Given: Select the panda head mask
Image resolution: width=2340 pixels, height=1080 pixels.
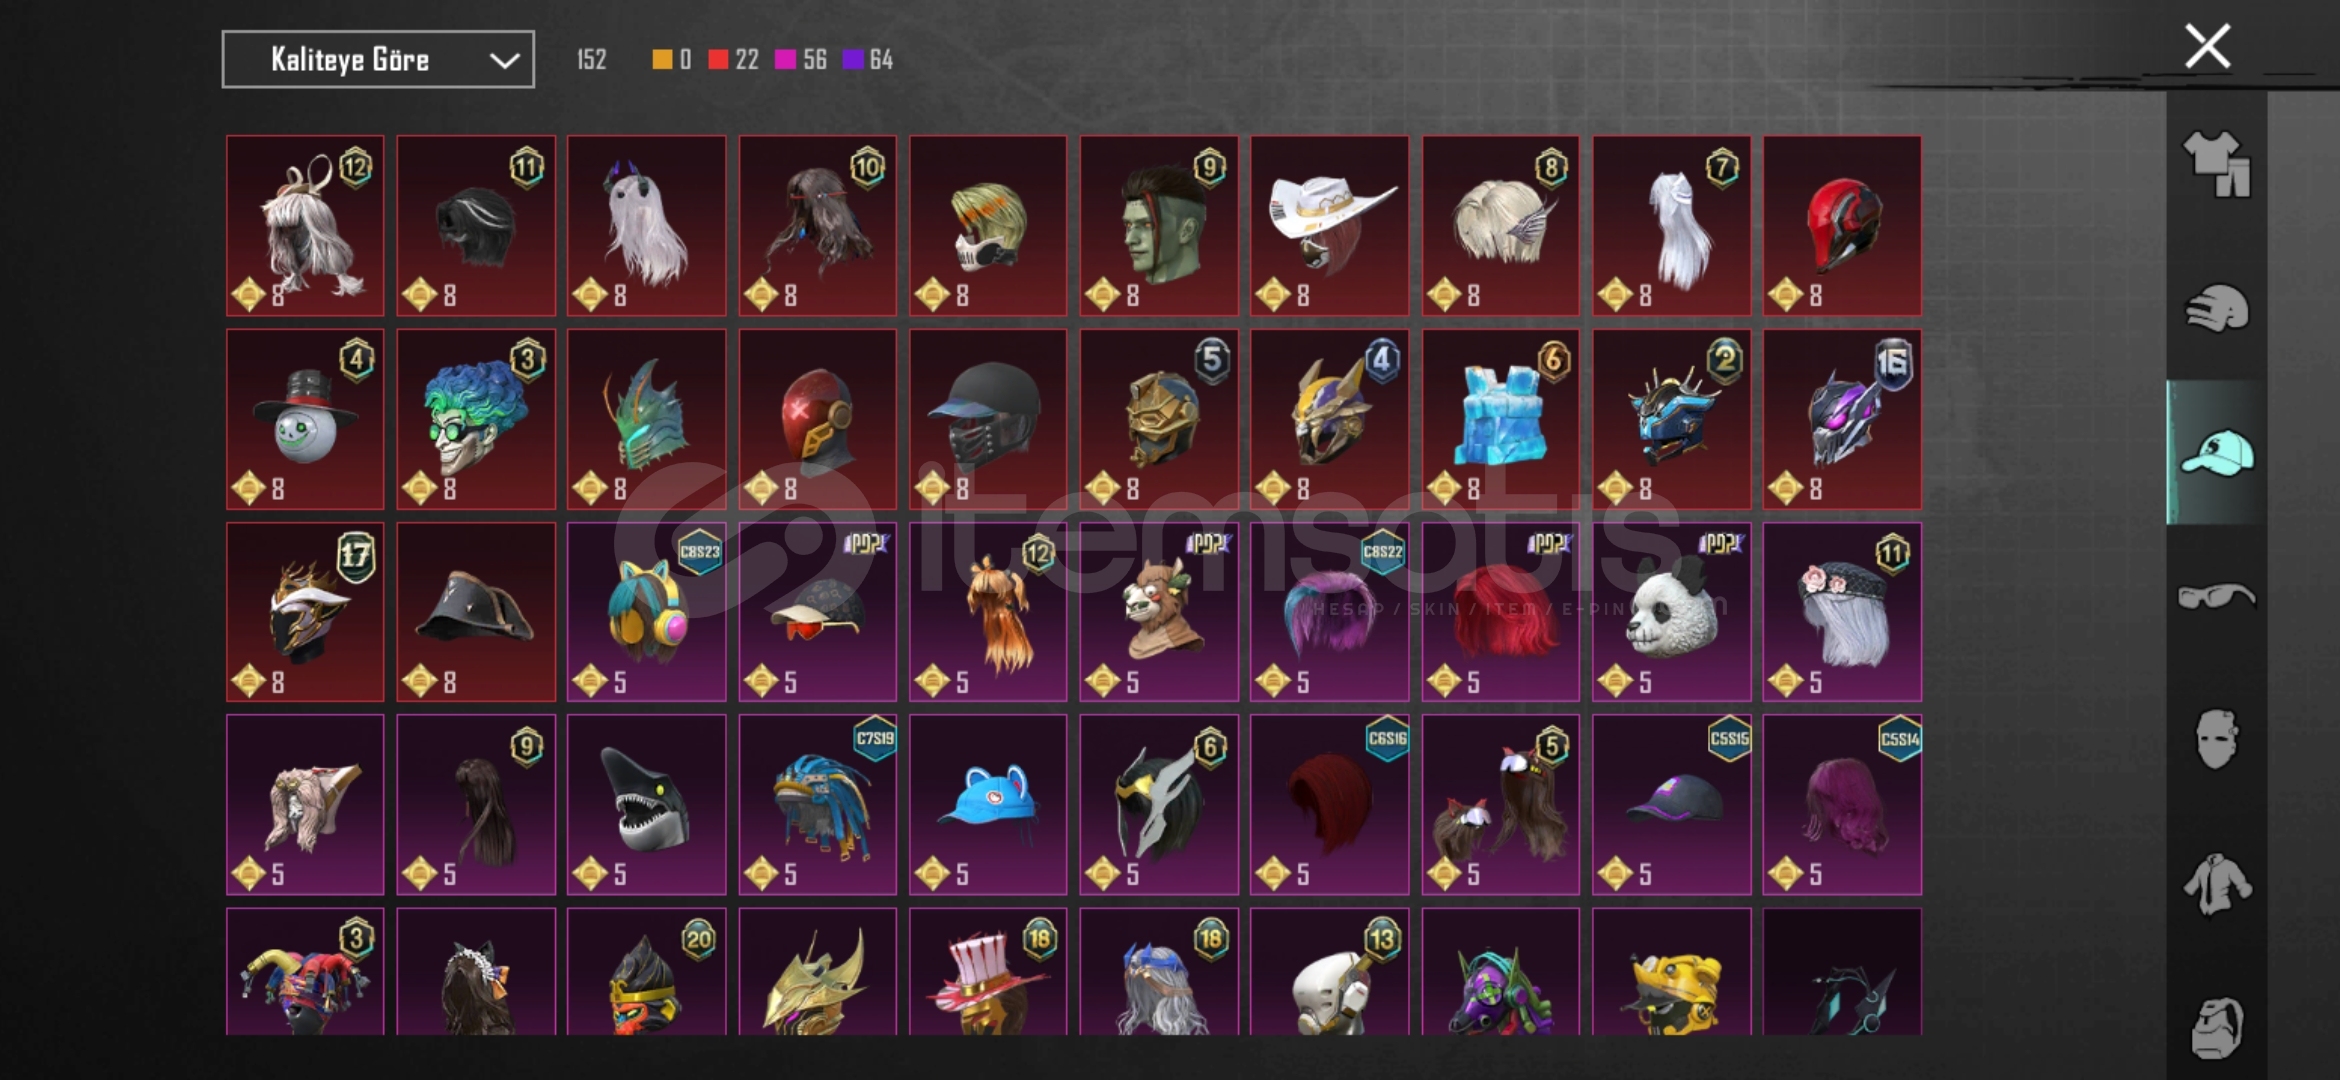Looking at the screenshot, I should 1671,612.
